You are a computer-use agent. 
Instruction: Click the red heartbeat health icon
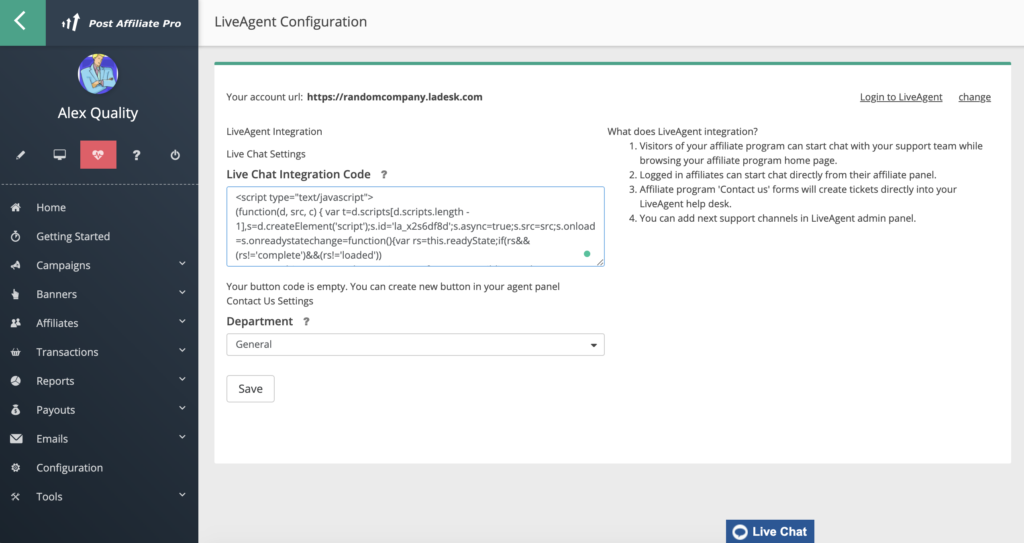coord(98,155)
